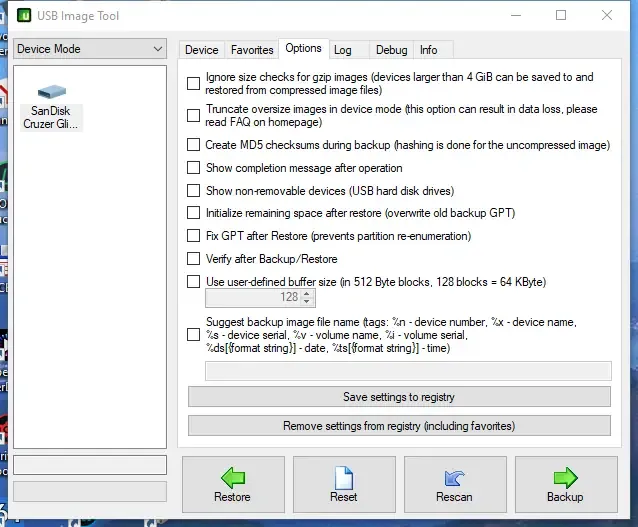Check Suggest backup image file name
638x527 pixels.
193,335
